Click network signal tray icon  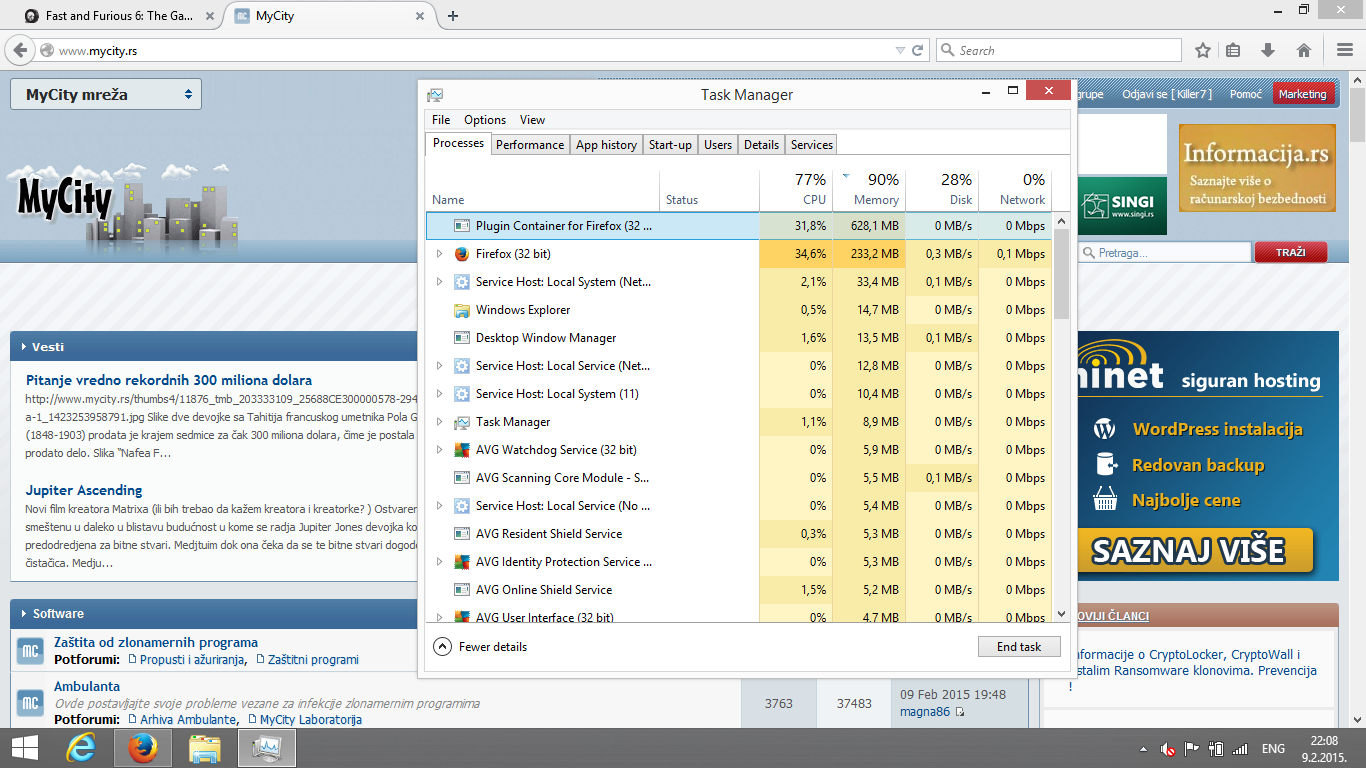tap(1240, 748)
